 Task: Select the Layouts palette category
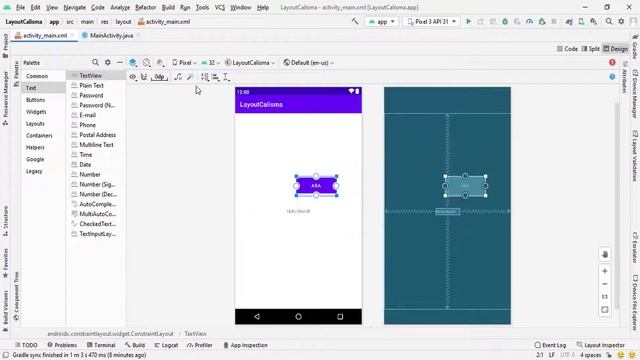(x=35, y=123)
